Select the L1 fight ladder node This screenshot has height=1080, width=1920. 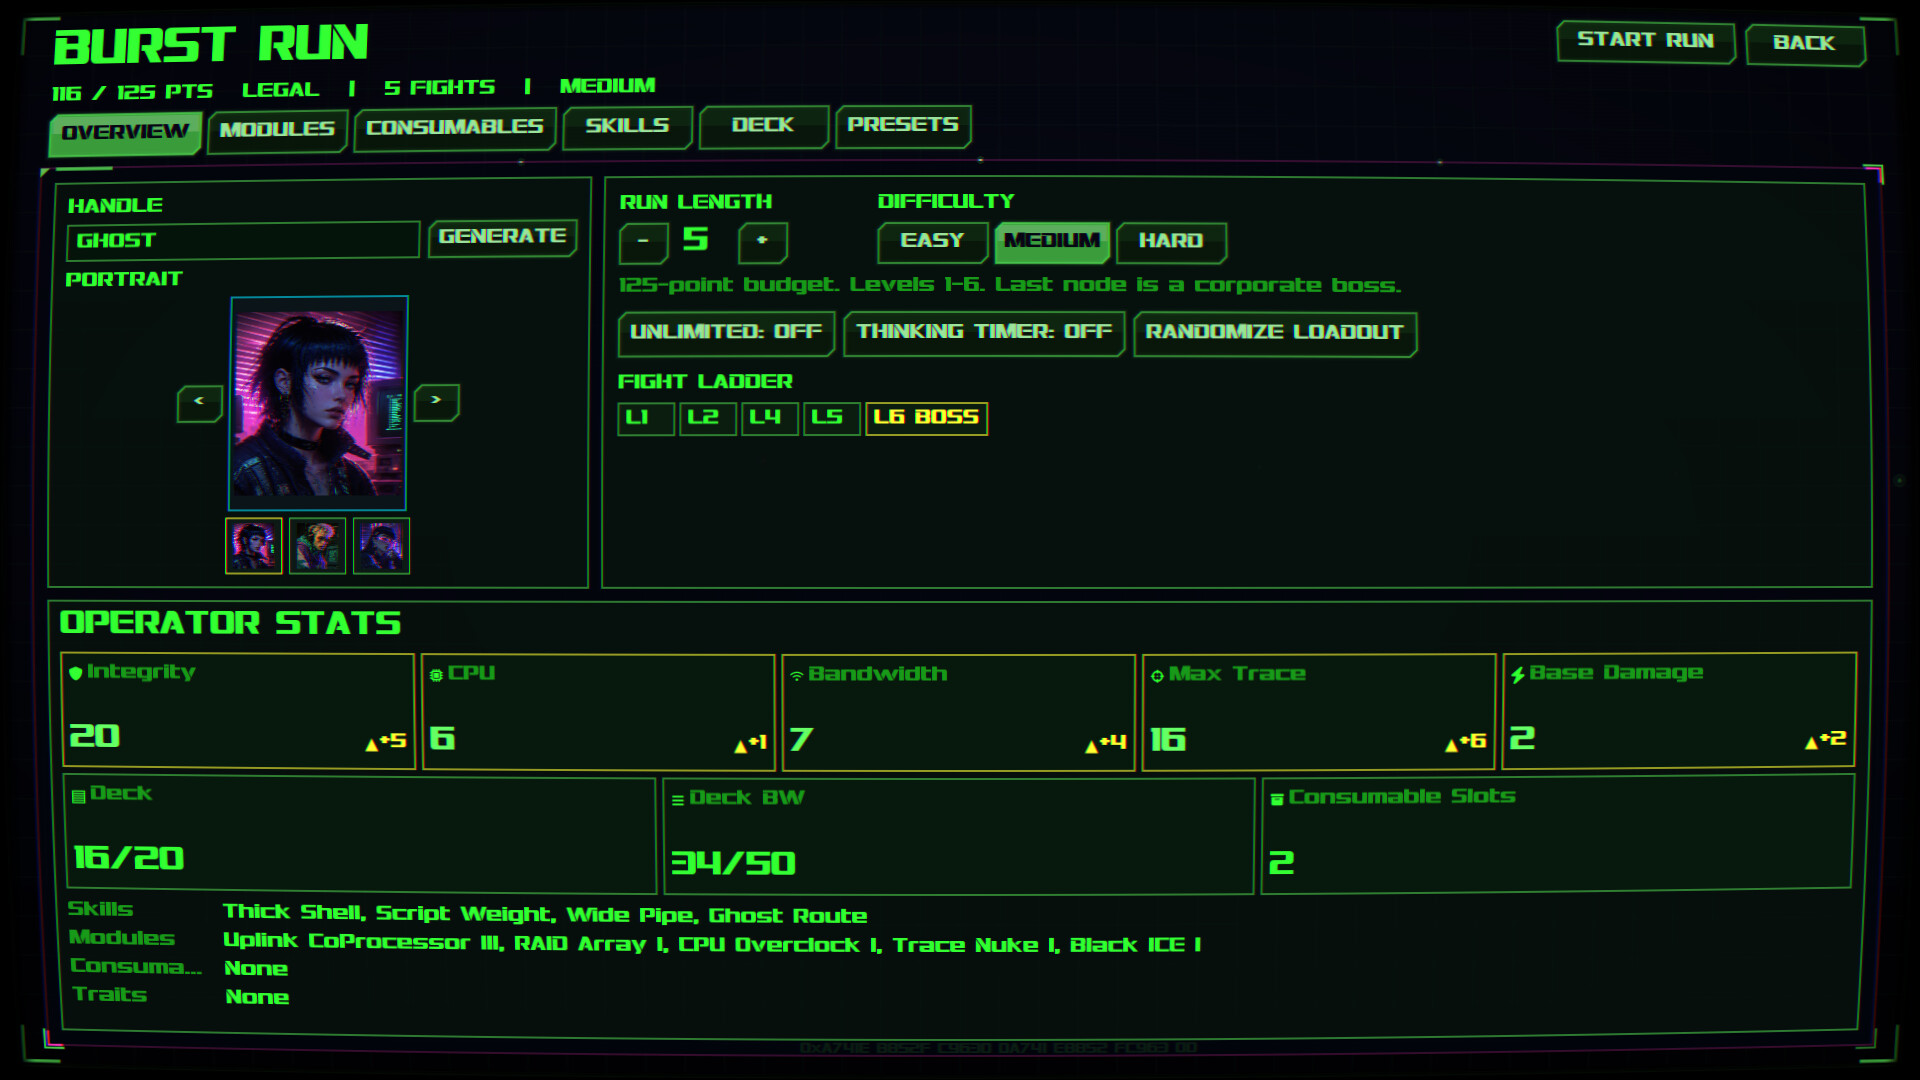point(646,418)
